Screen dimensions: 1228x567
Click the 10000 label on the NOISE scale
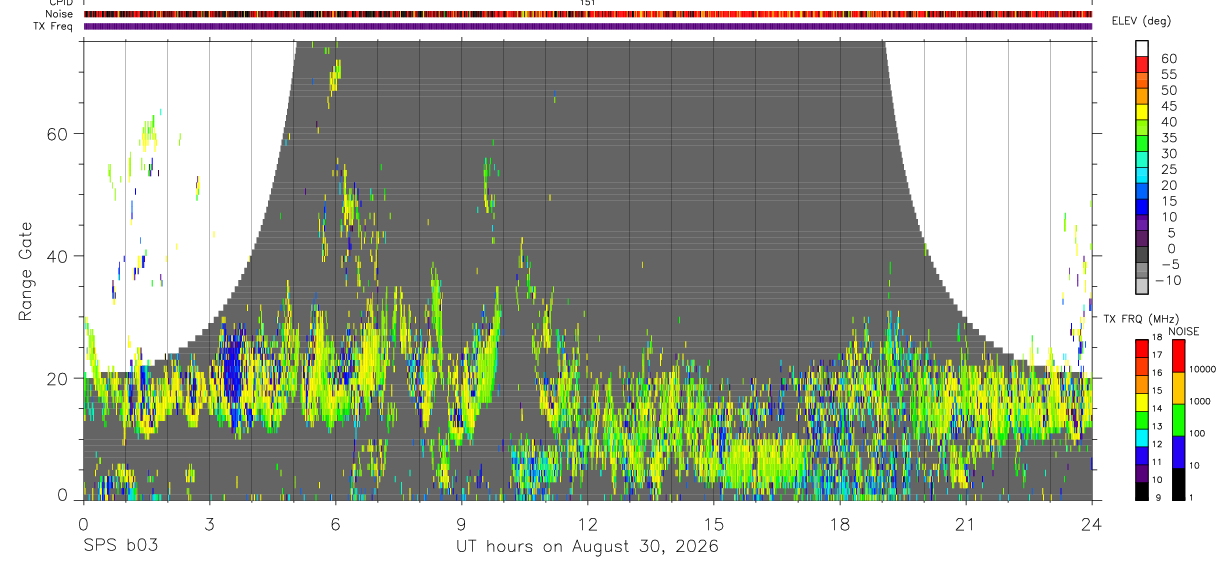(1202, 369)
